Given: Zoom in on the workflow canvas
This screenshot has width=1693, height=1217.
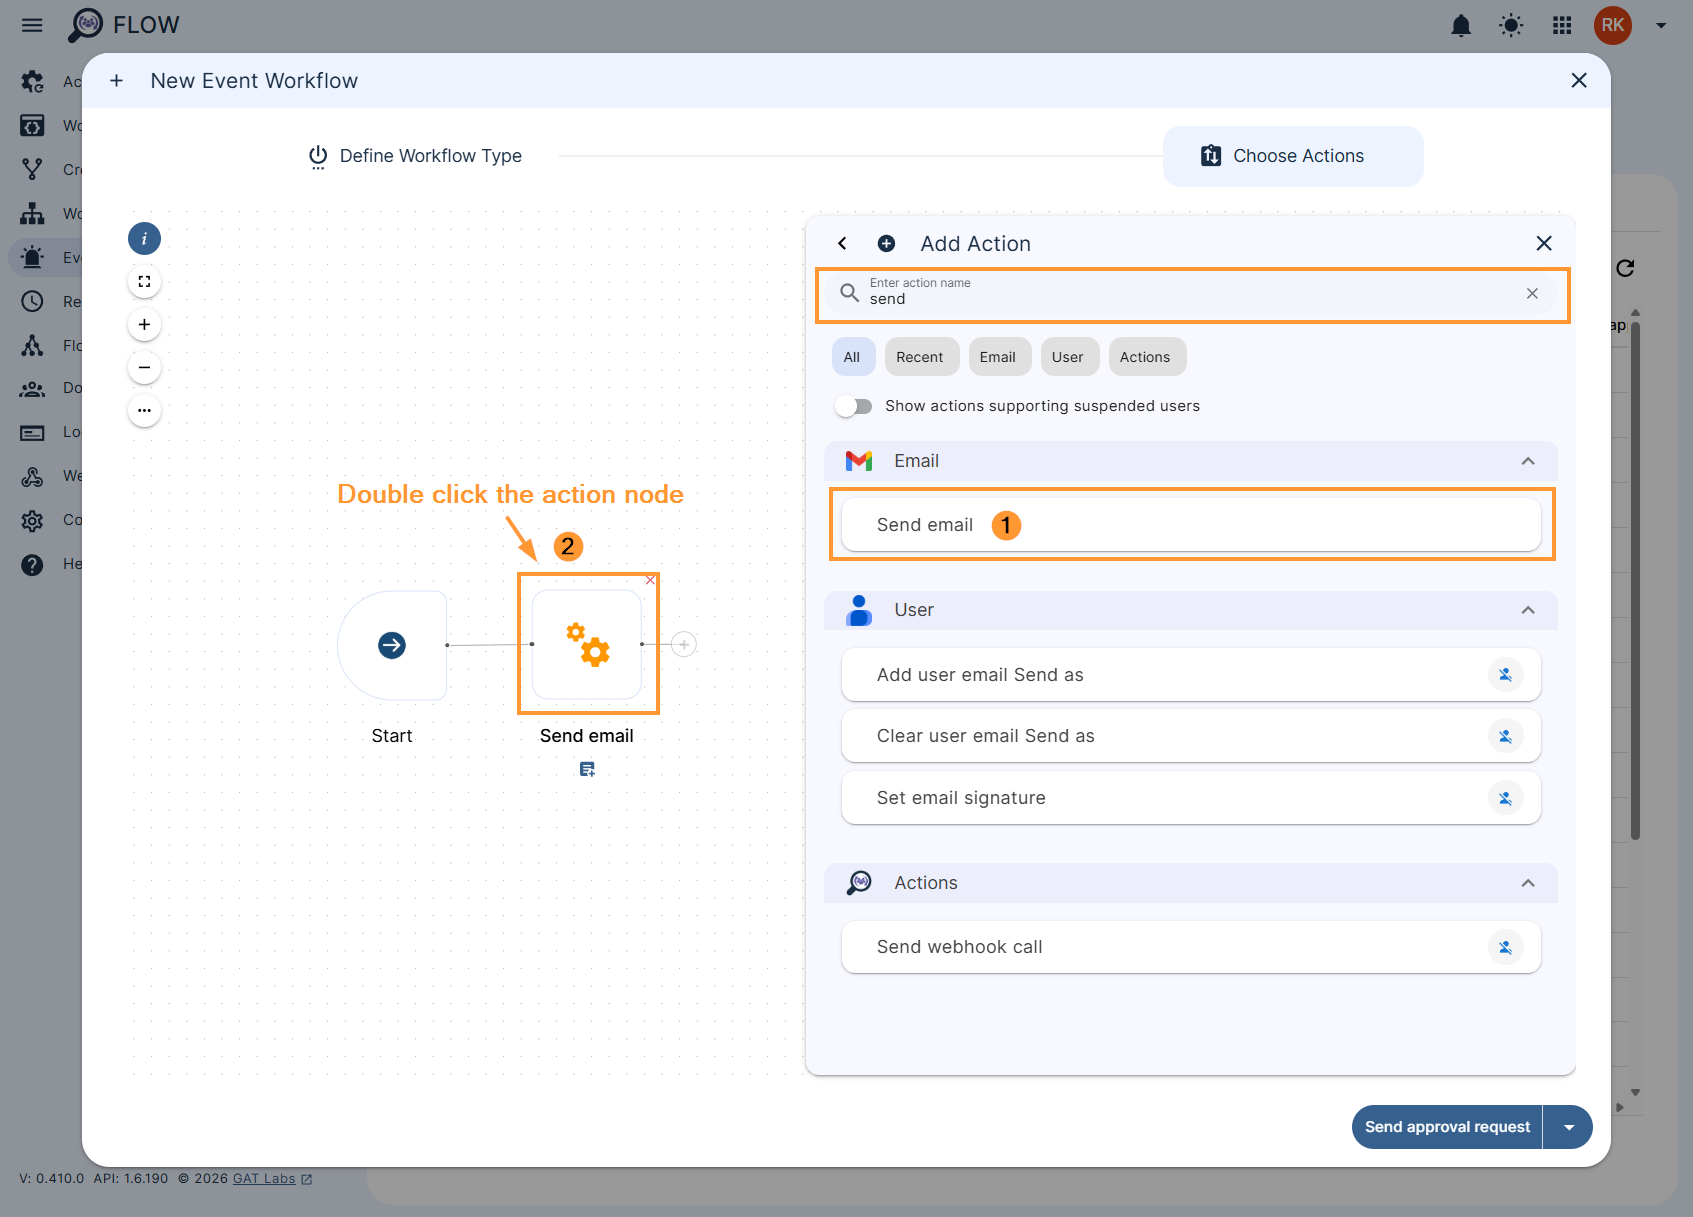Looking at the screenshot, I should tap(144, 324).
